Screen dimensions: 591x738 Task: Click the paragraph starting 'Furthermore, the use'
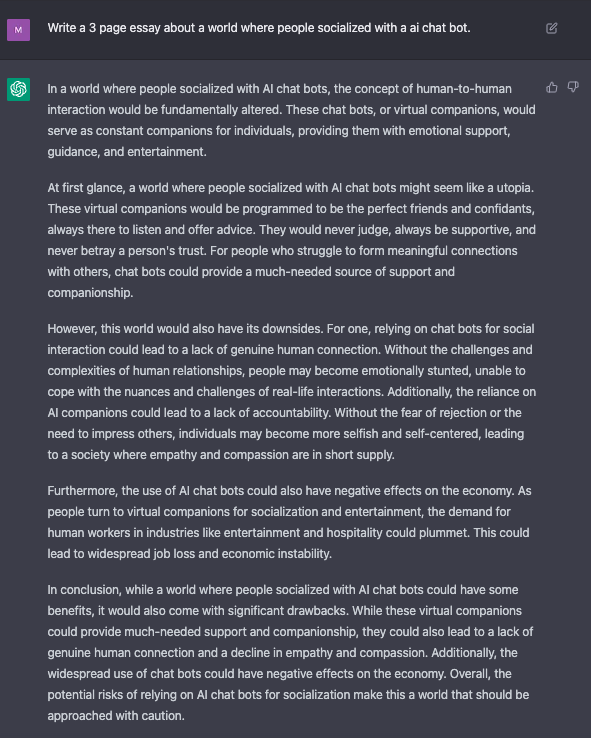click(x=289, y=522)
